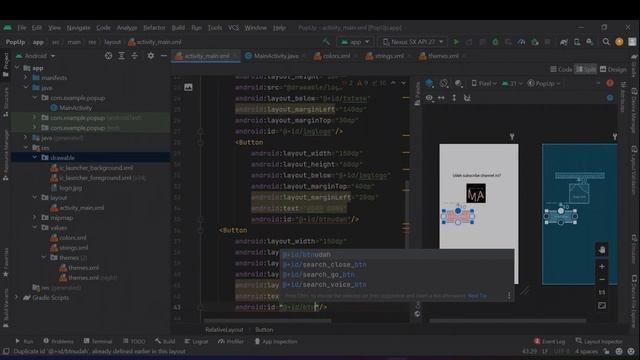Open the Logcat tool window
This screenshot has width=640, height=360.
(x=196, y=341)
